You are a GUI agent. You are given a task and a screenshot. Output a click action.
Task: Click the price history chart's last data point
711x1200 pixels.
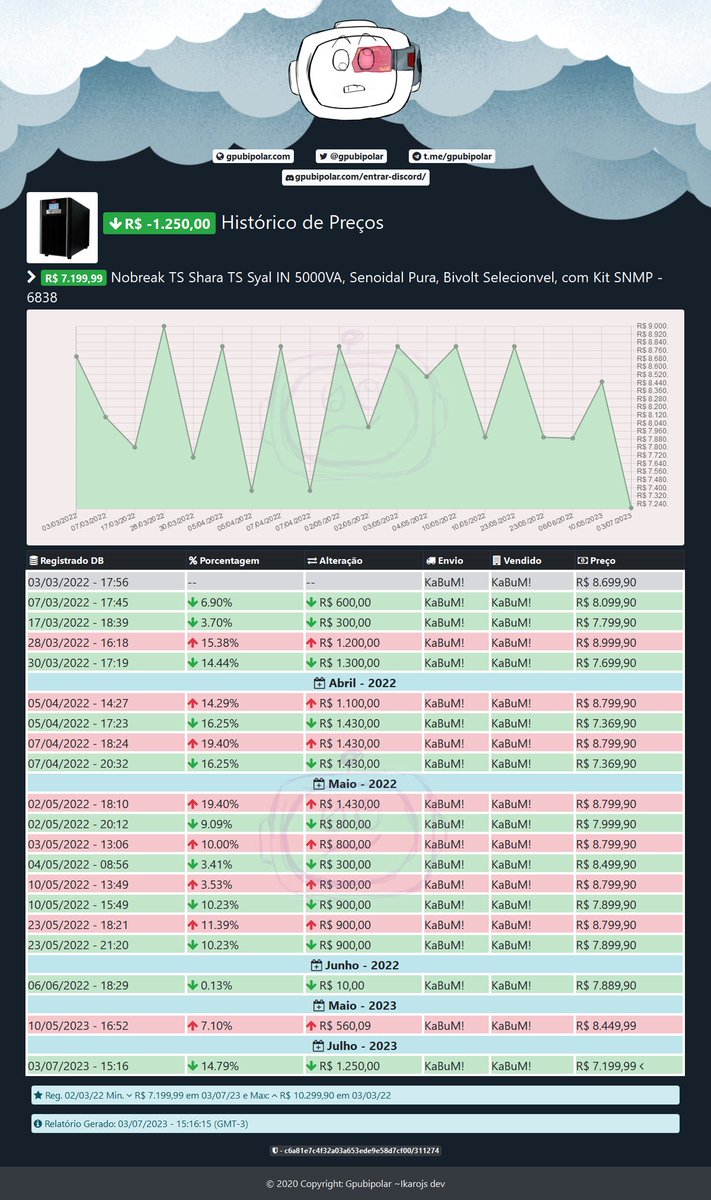click(631, 506)
